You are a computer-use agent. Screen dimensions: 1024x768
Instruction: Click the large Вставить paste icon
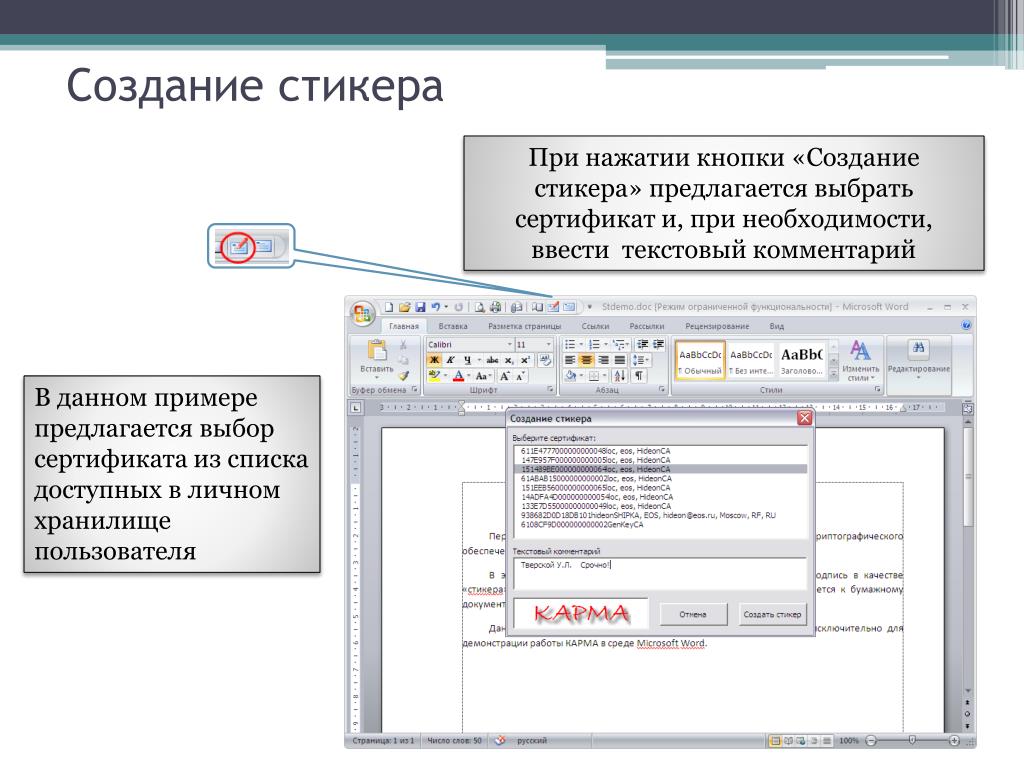coord(377,349)
